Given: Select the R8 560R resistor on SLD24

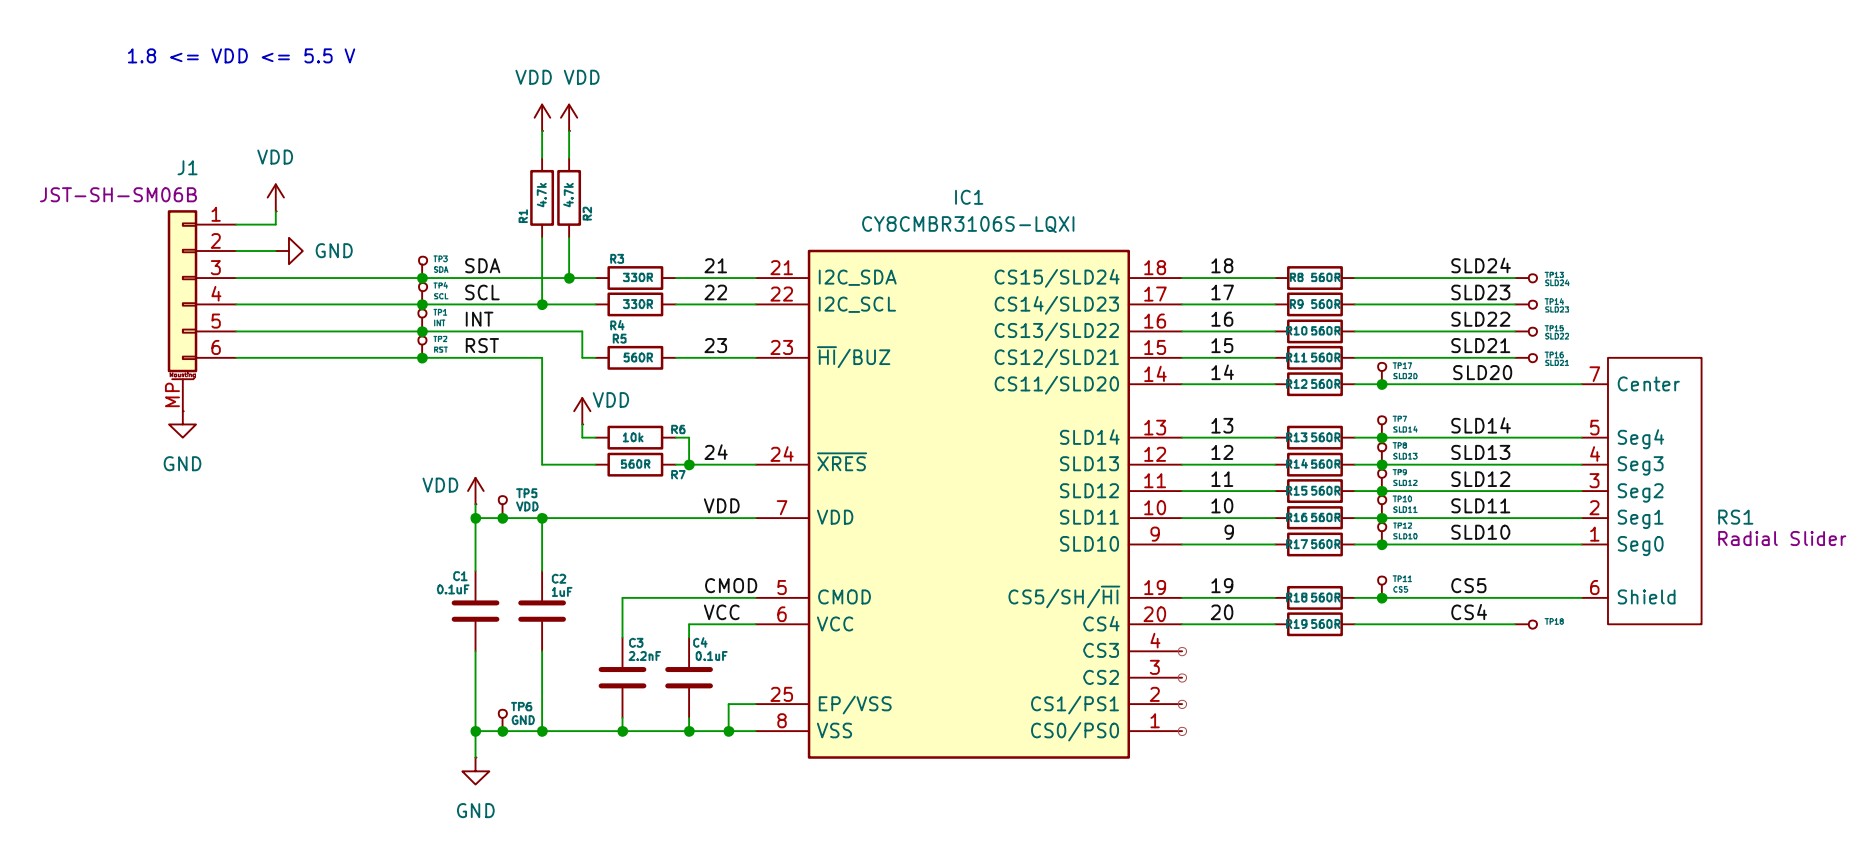Looking at the screenshot, I should (1314, 278).
